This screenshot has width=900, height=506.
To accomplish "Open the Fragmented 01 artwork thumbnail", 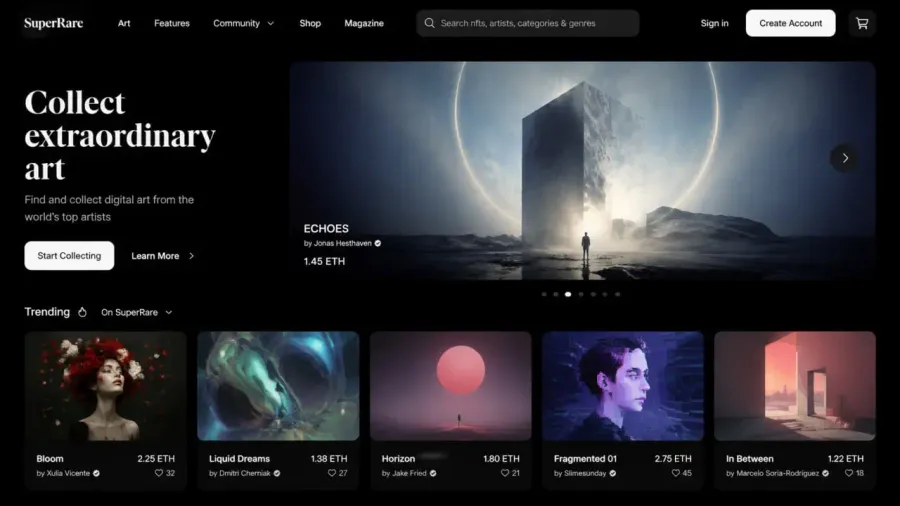I will pyautogui.click(x=623, y=386).
